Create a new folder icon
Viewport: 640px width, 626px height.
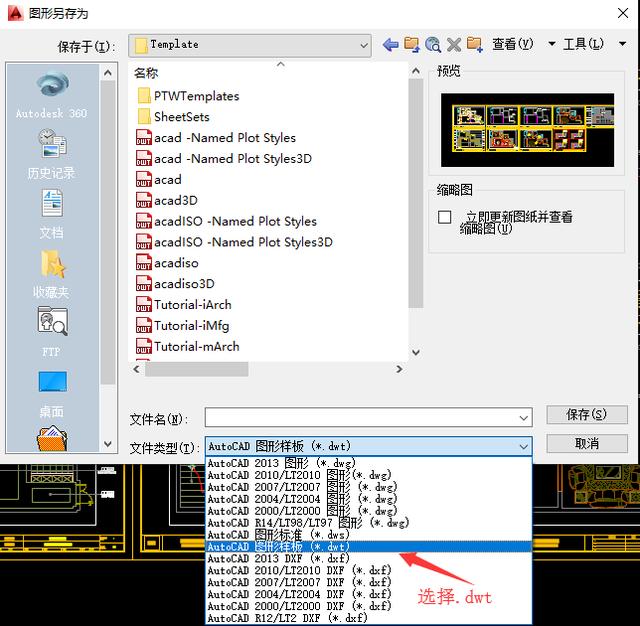[475, 44]
